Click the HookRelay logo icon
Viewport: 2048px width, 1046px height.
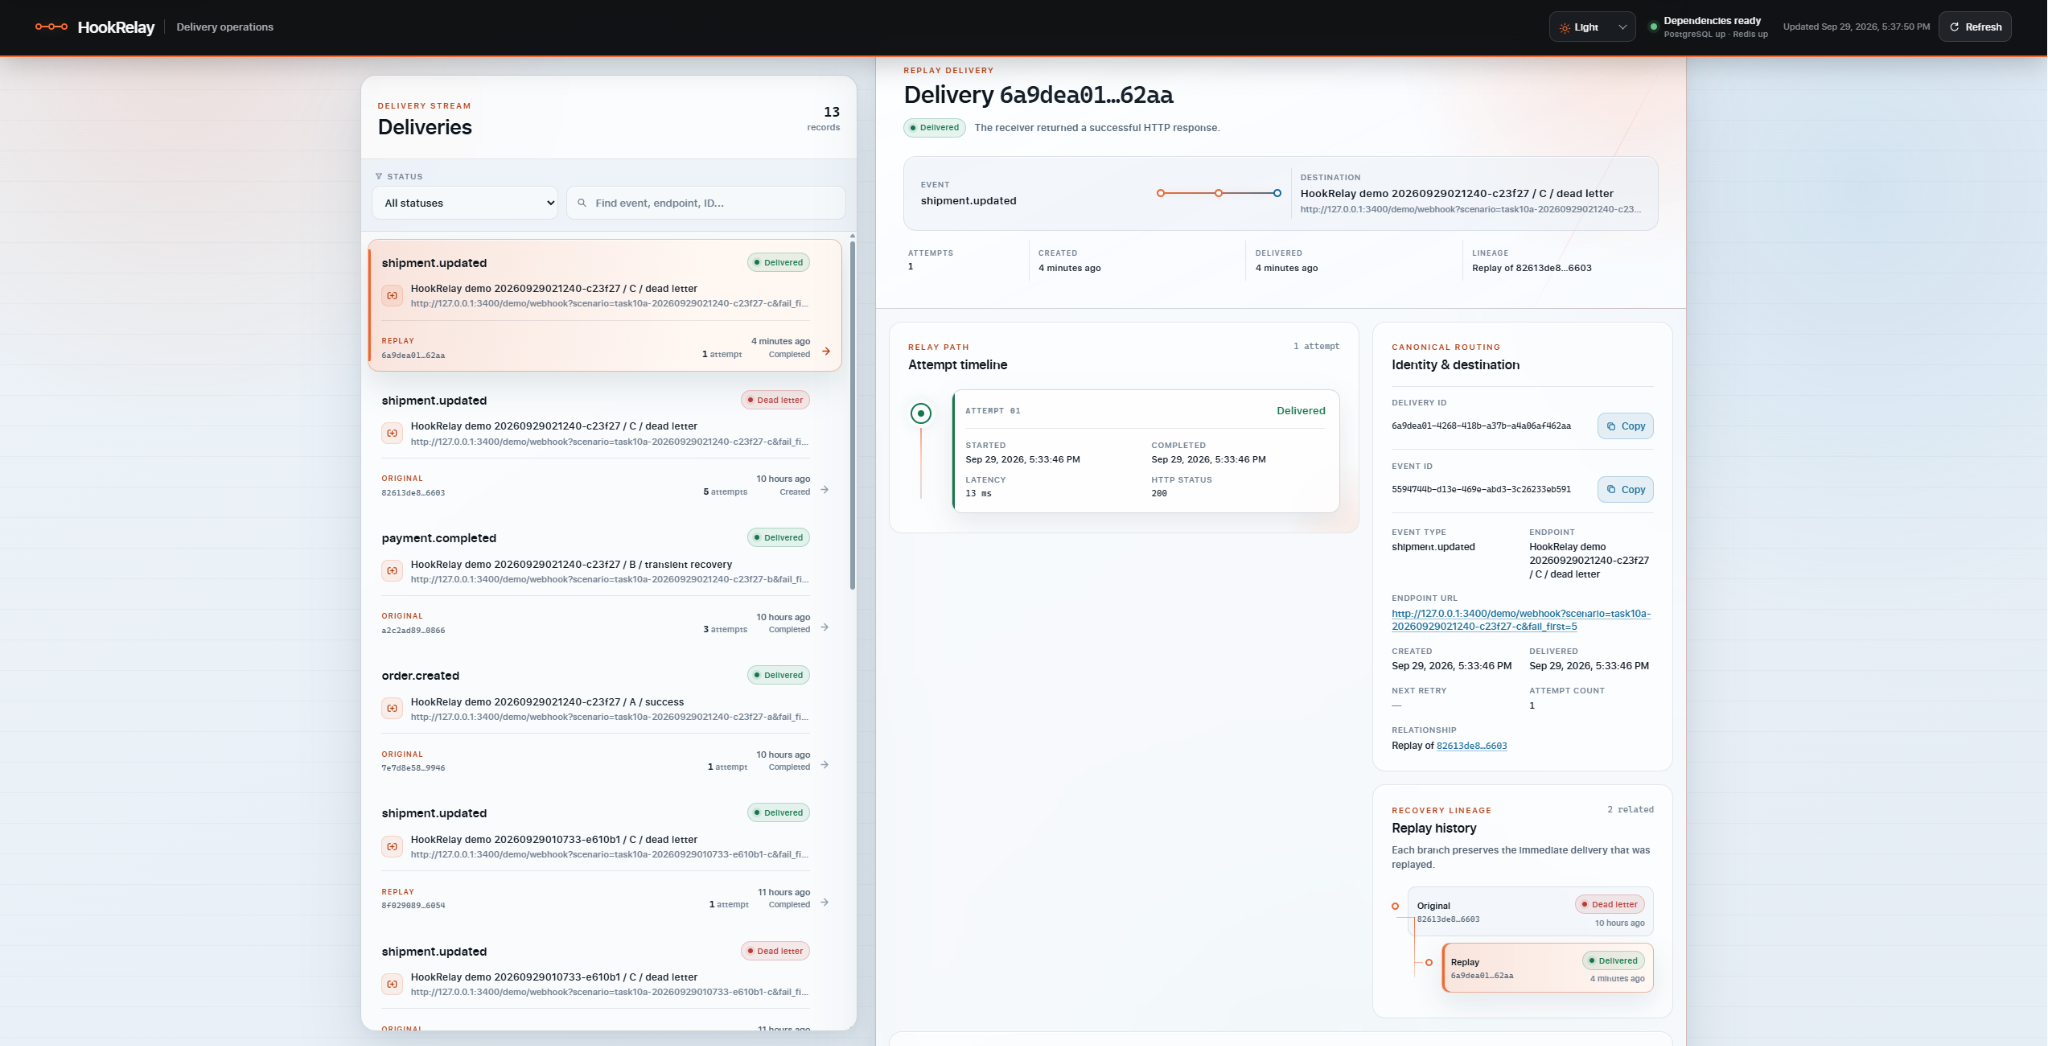51,27
